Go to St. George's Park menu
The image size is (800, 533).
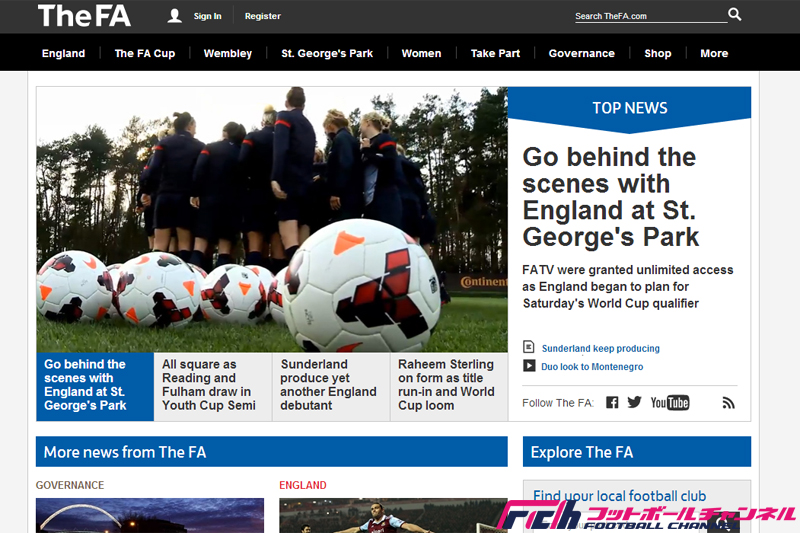tap(327, 53)
